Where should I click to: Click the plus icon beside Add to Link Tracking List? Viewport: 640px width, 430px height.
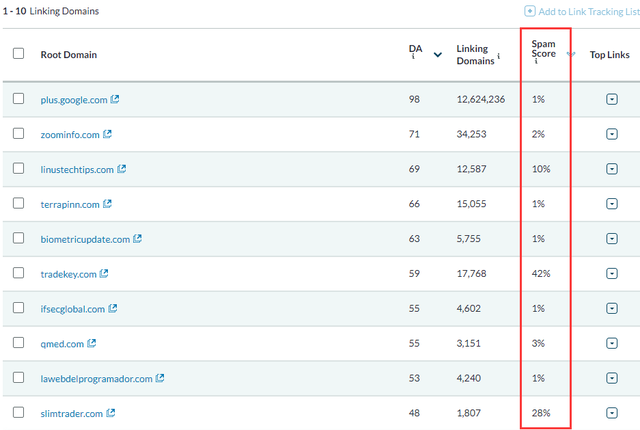pos(529,11)
